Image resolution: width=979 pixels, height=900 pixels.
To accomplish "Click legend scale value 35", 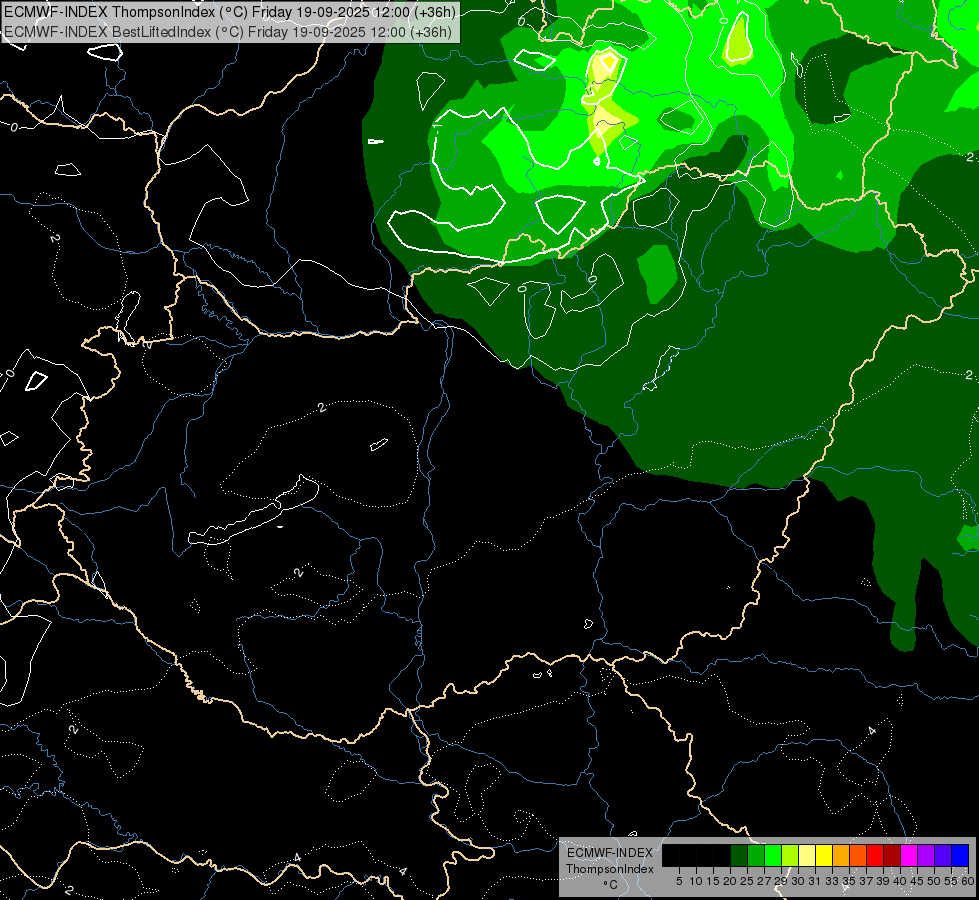I will 849,881.
